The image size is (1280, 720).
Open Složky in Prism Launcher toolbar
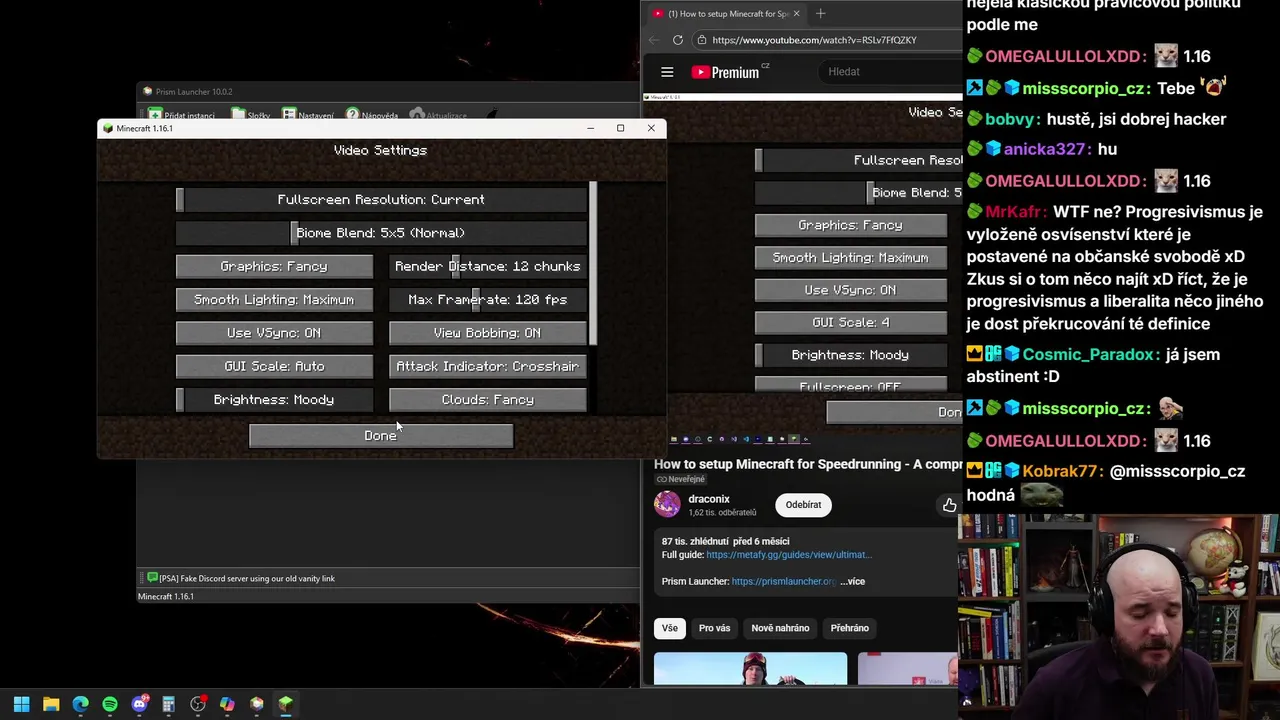pos(251,115)
